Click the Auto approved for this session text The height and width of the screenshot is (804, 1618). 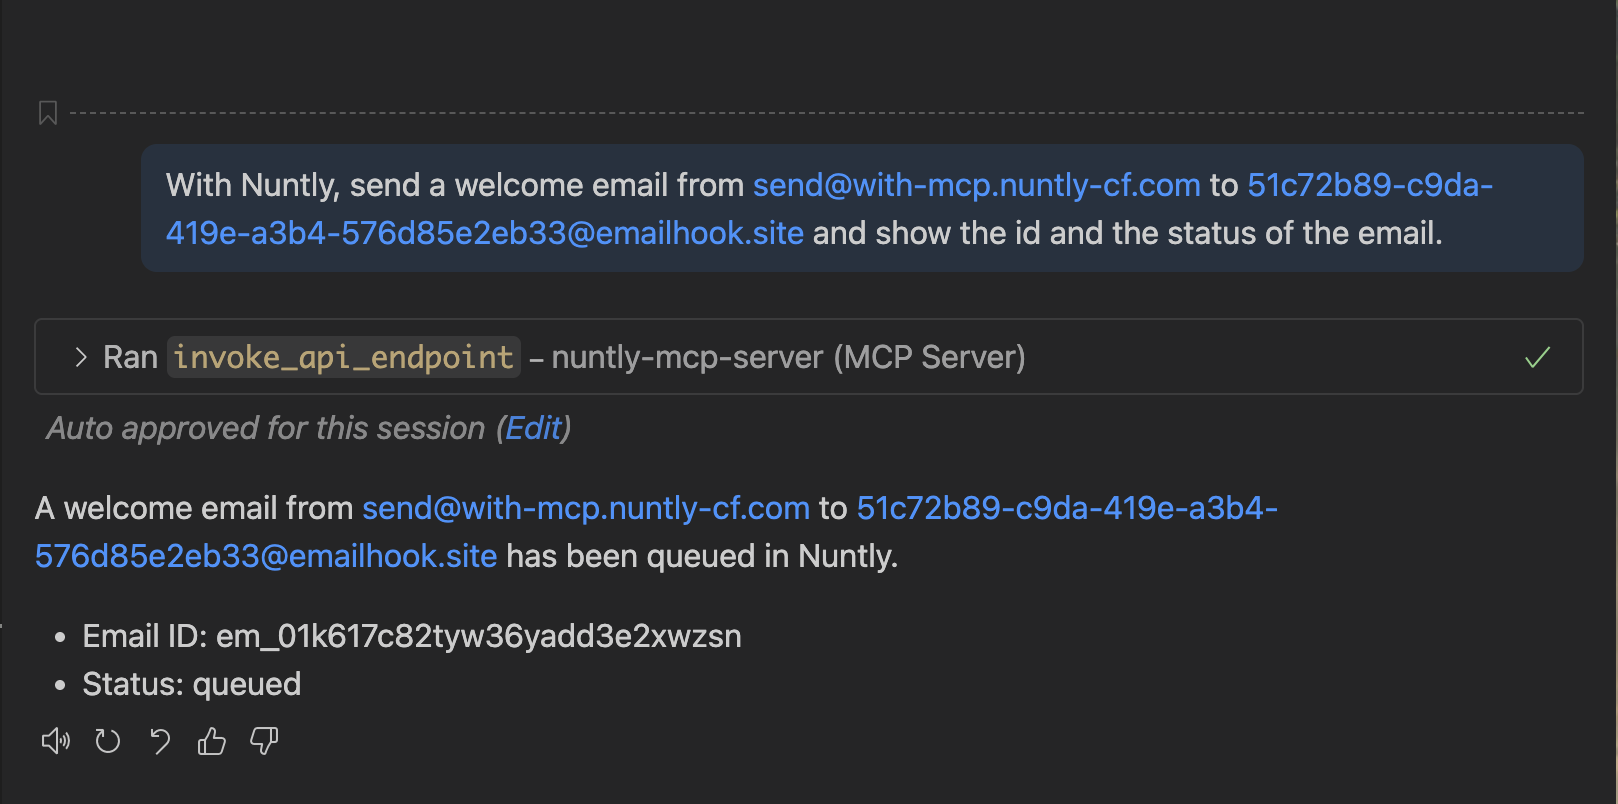[x=265, y=428]
